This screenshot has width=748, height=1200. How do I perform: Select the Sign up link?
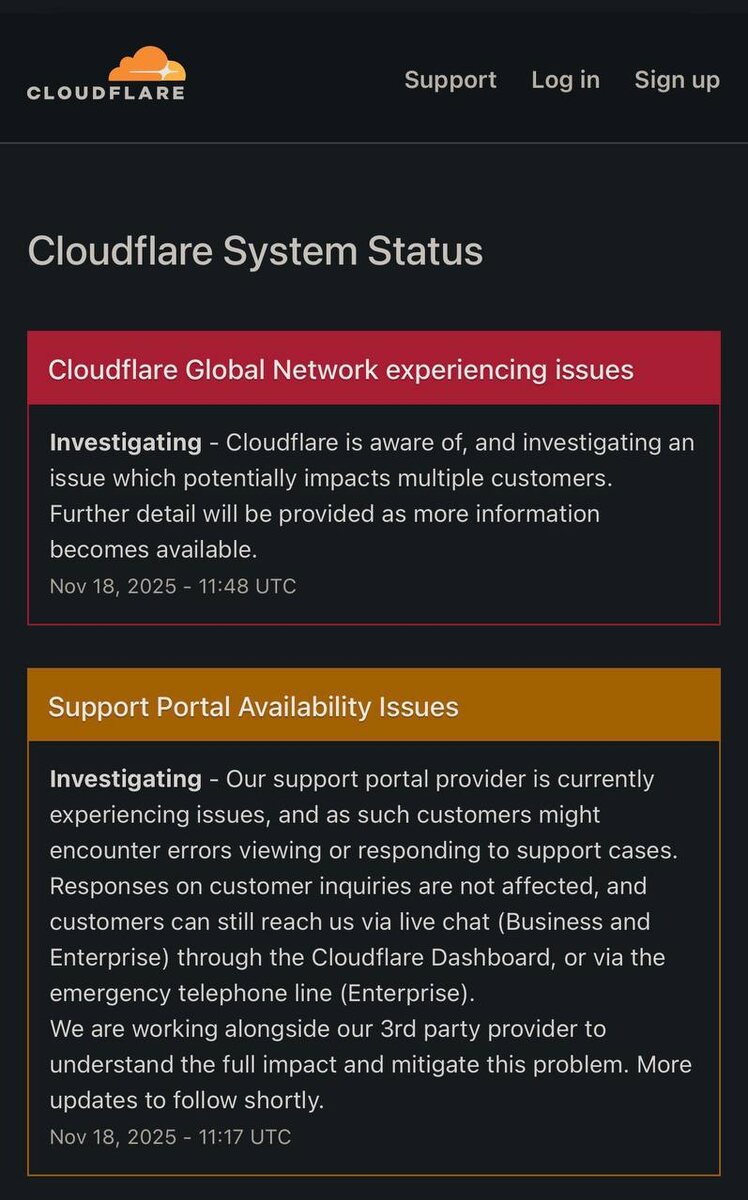(677, 80)
